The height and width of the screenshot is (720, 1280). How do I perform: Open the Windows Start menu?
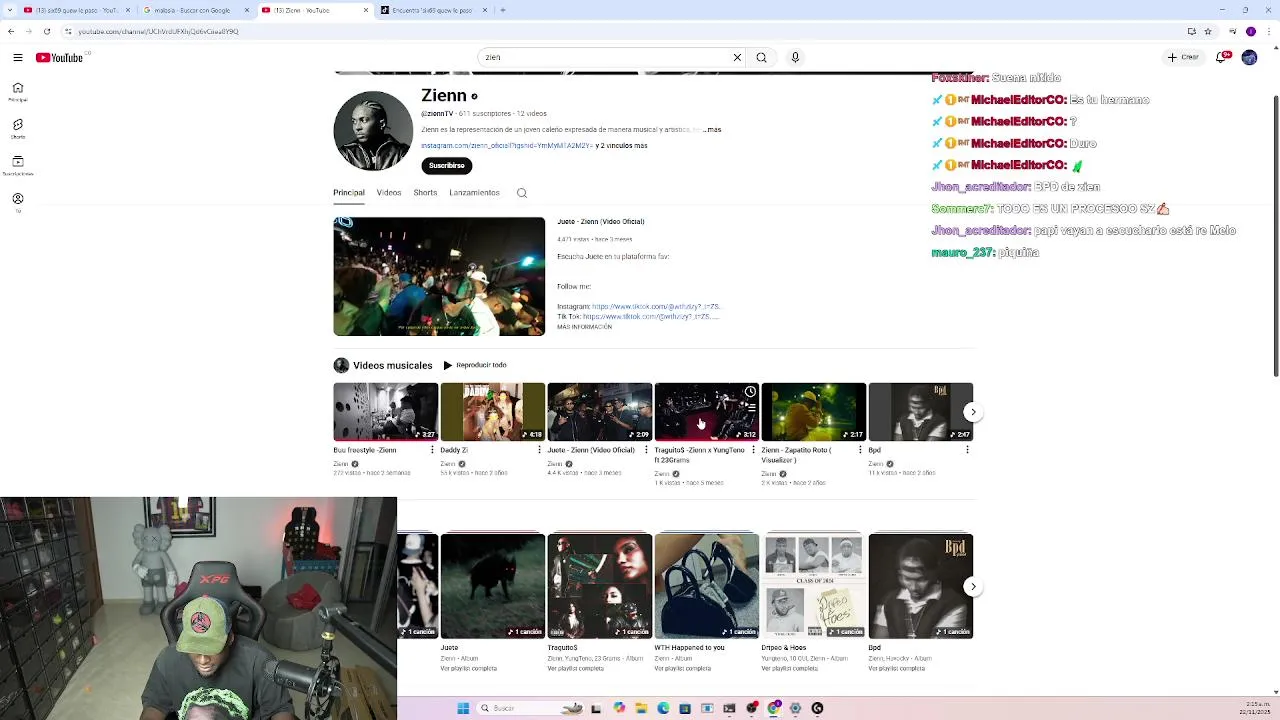[463, 708]
